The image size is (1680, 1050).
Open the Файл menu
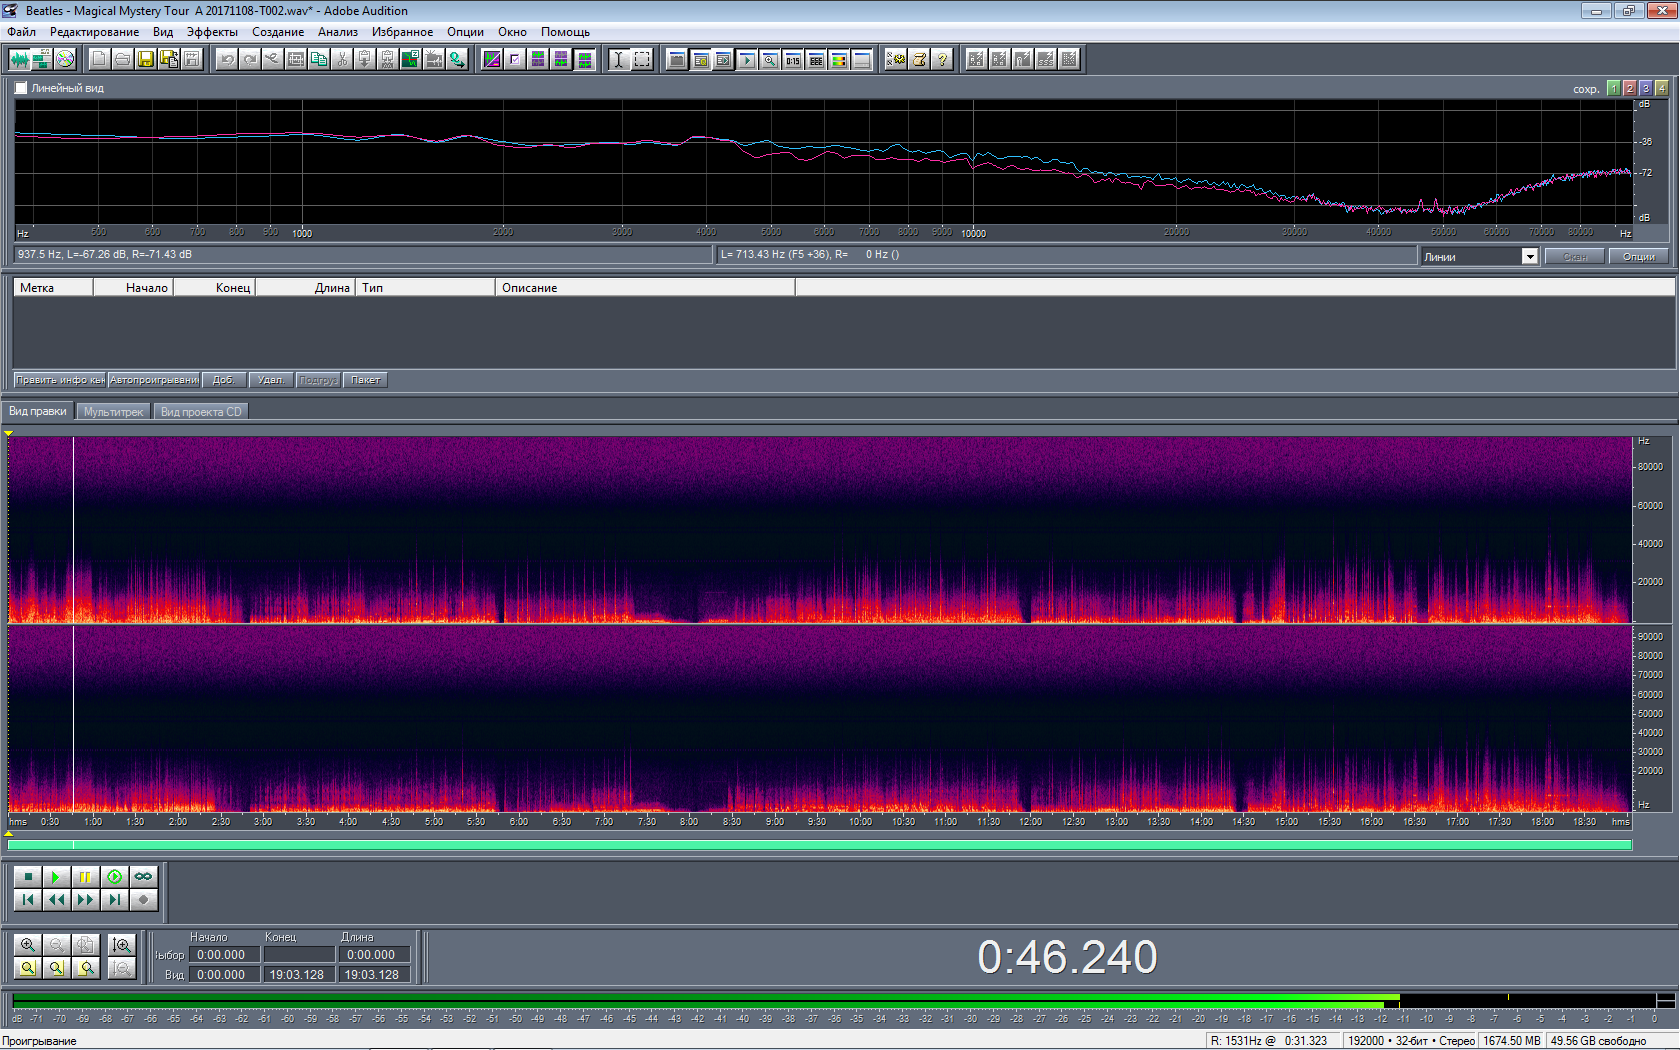coord(21,32)
